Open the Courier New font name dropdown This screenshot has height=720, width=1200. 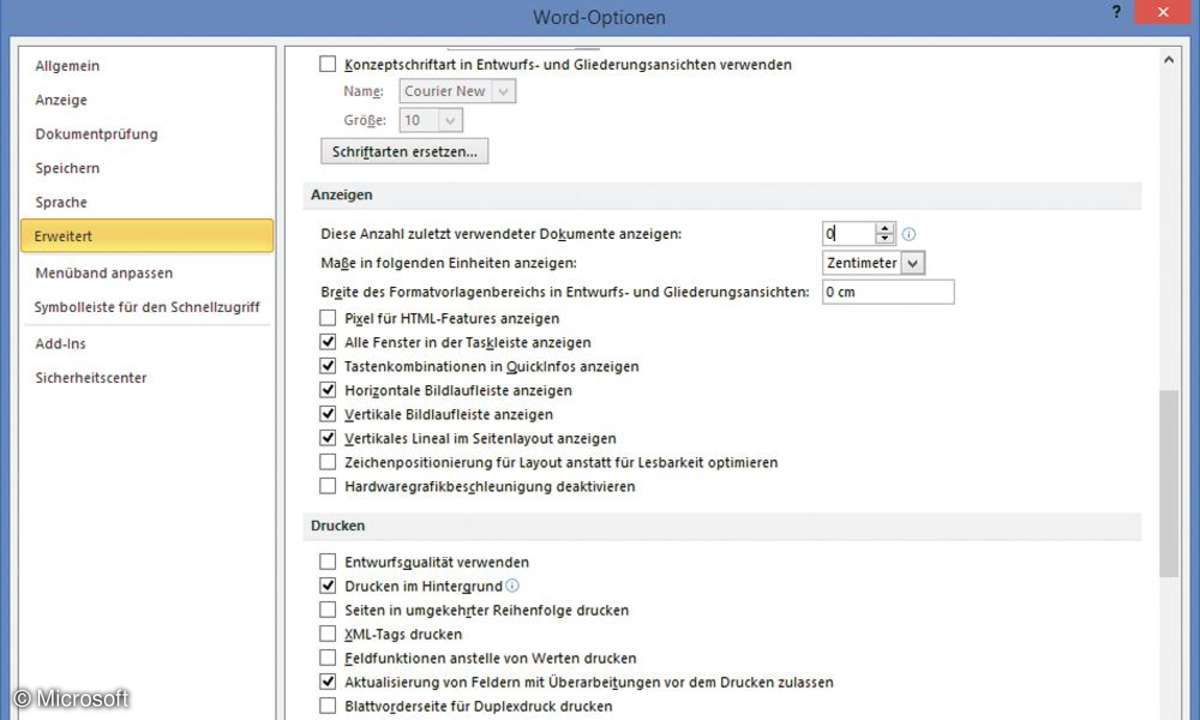504,91
